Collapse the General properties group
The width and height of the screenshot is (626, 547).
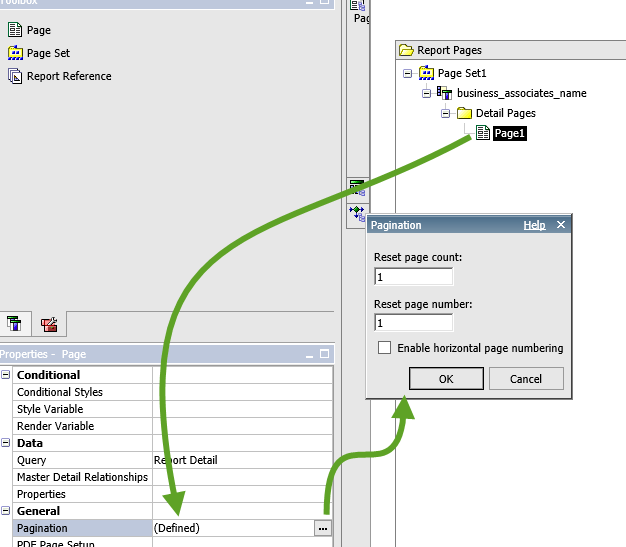pyautogui.click(x=6, y=510)
